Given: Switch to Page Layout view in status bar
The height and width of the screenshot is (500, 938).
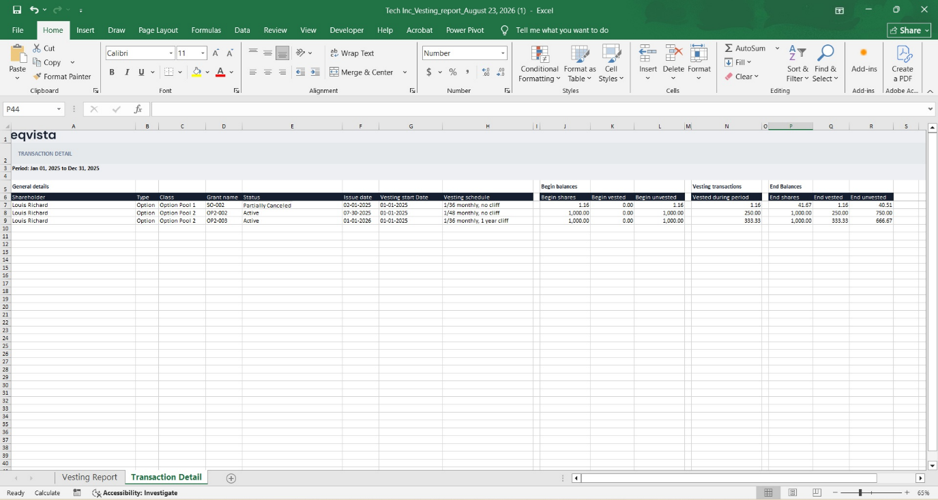Looking at the screenshot, I should click(x=793, y=492).
